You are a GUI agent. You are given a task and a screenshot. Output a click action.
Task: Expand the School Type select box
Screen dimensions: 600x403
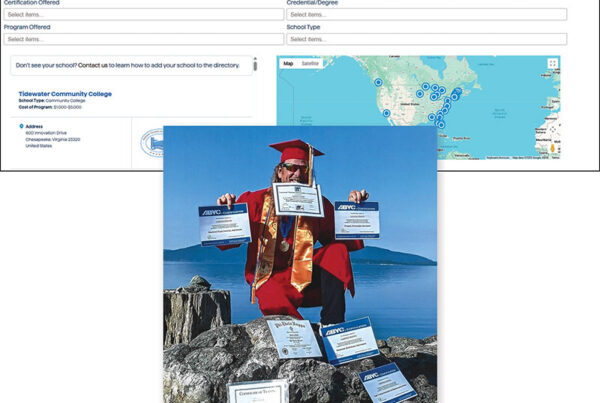426,39
